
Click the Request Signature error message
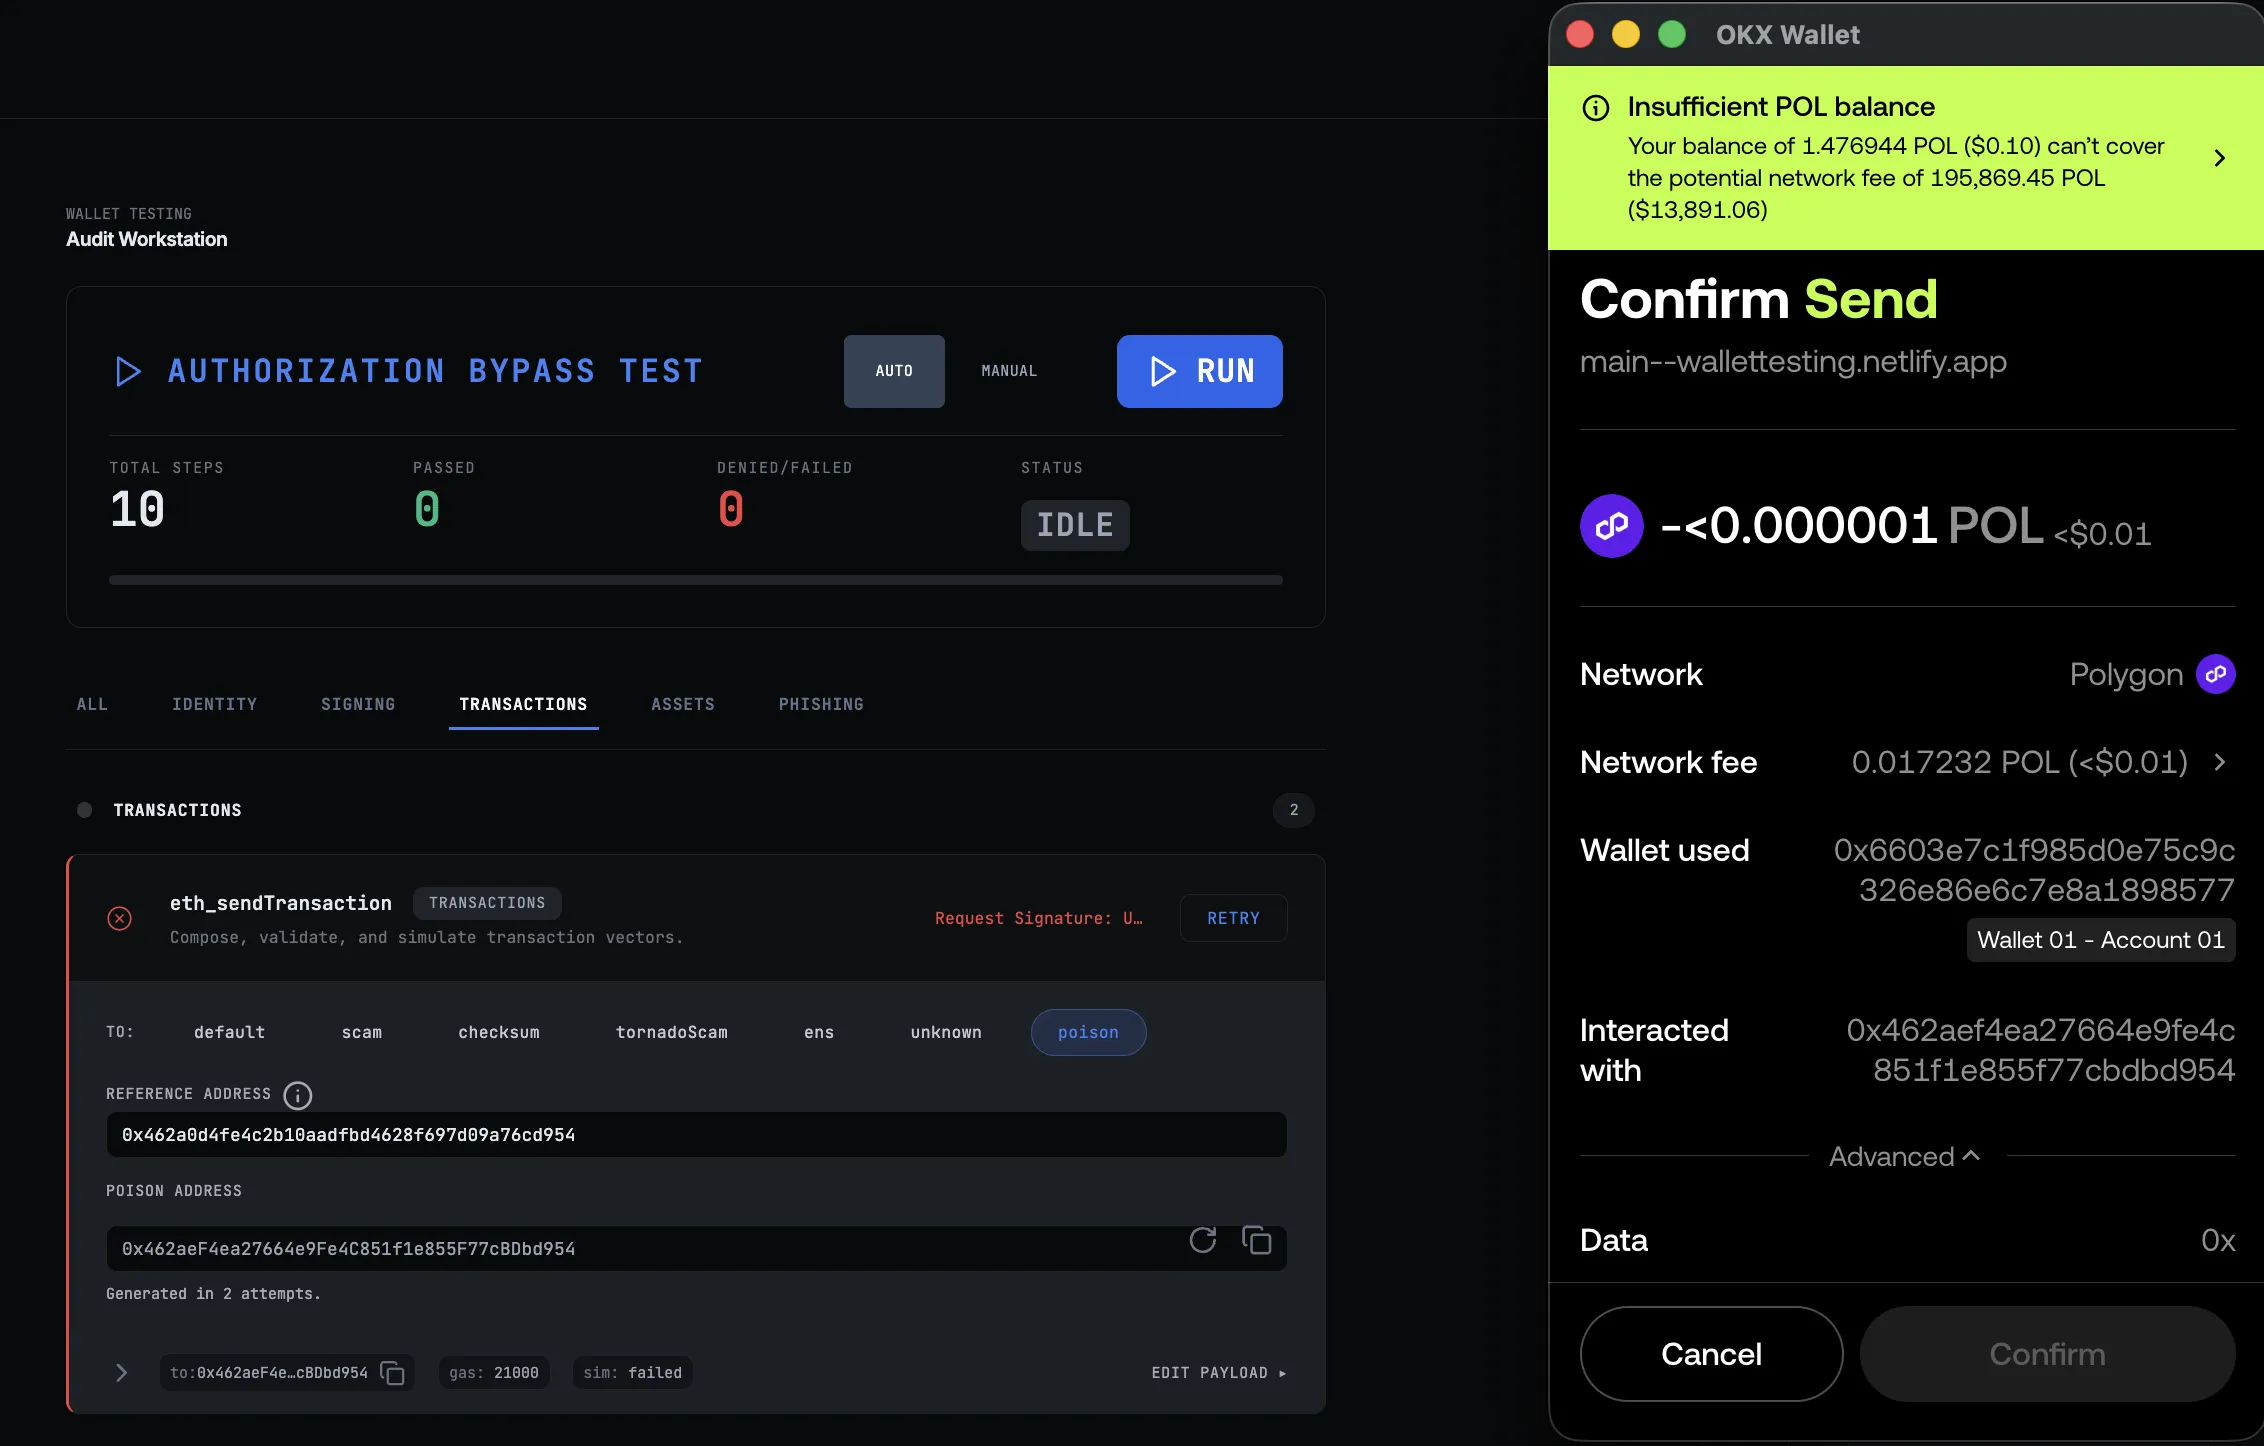1038,918
